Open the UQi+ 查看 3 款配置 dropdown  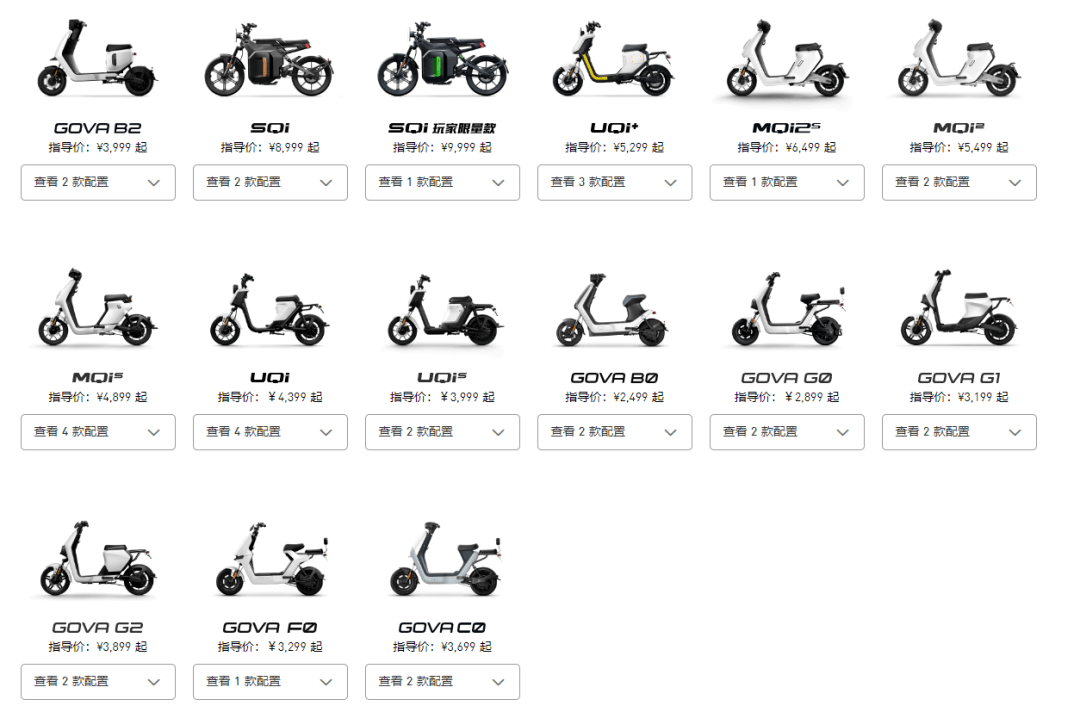[x=614, y=182]
